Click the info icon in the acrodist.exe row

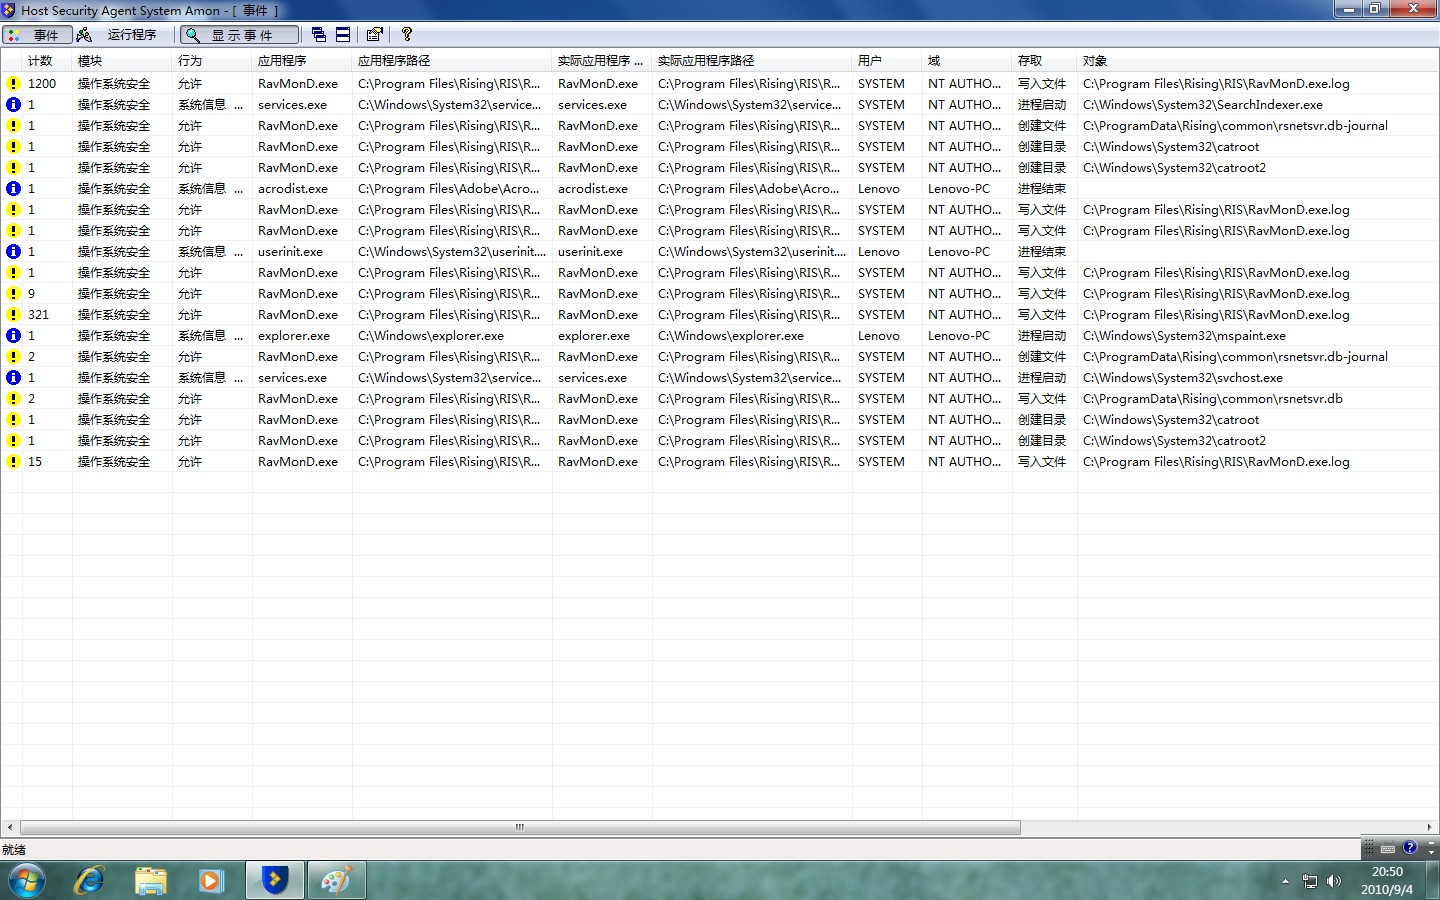(x=13, y=189)
